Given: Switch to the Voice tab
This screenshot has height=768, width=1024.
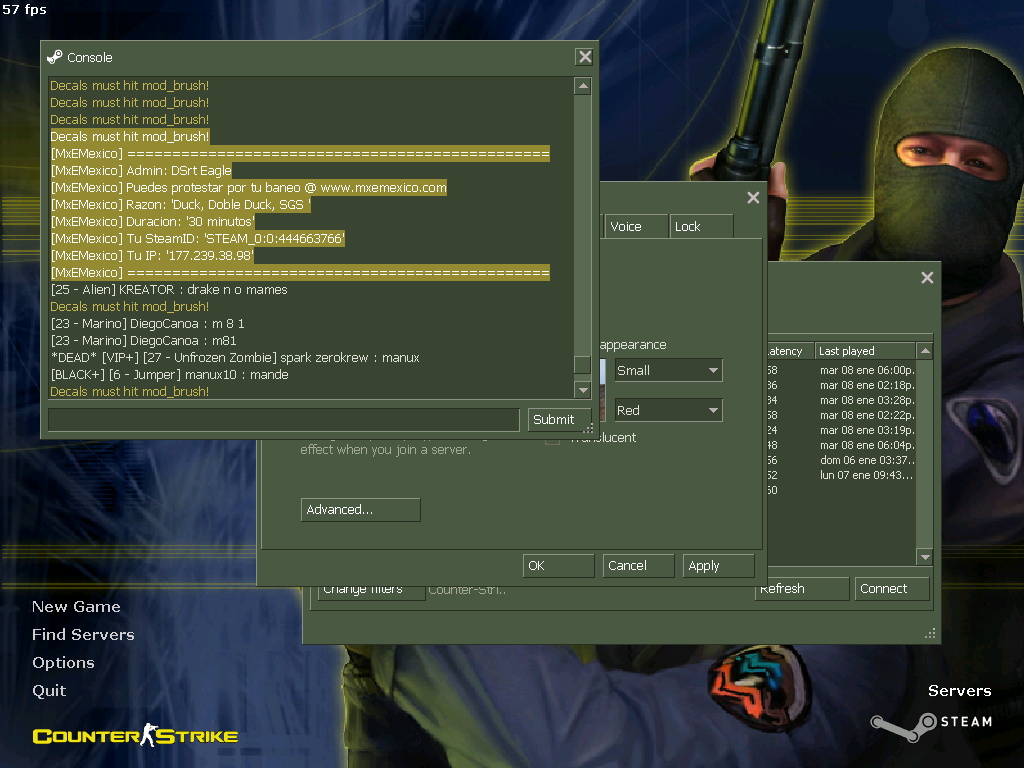Looking at the screenshot, I should 636,227.
